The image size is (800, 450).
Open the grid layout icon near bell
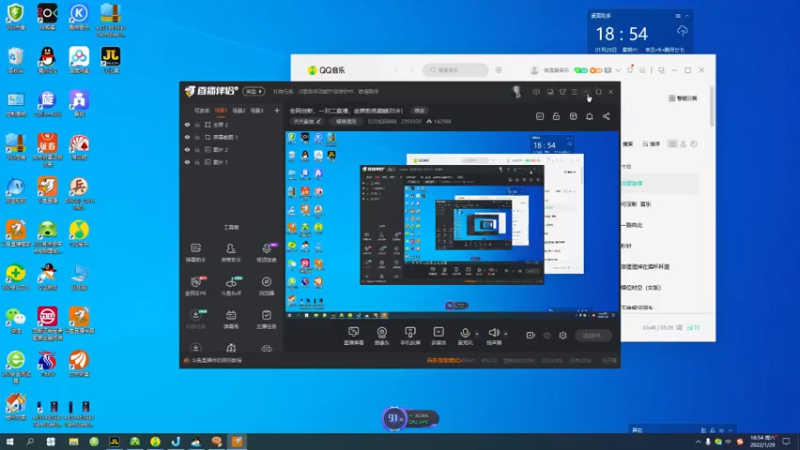573,116
